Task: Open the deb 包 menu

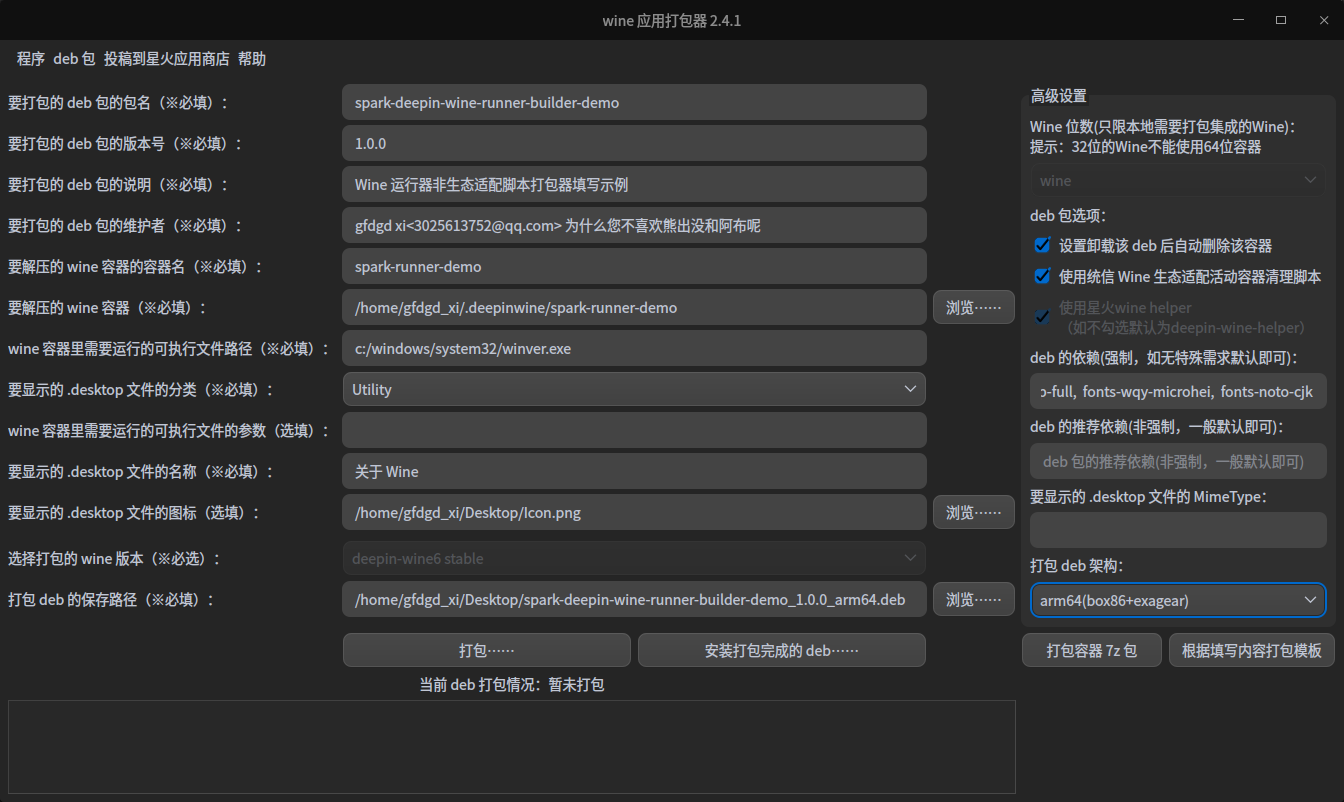Action: (74, 59)
